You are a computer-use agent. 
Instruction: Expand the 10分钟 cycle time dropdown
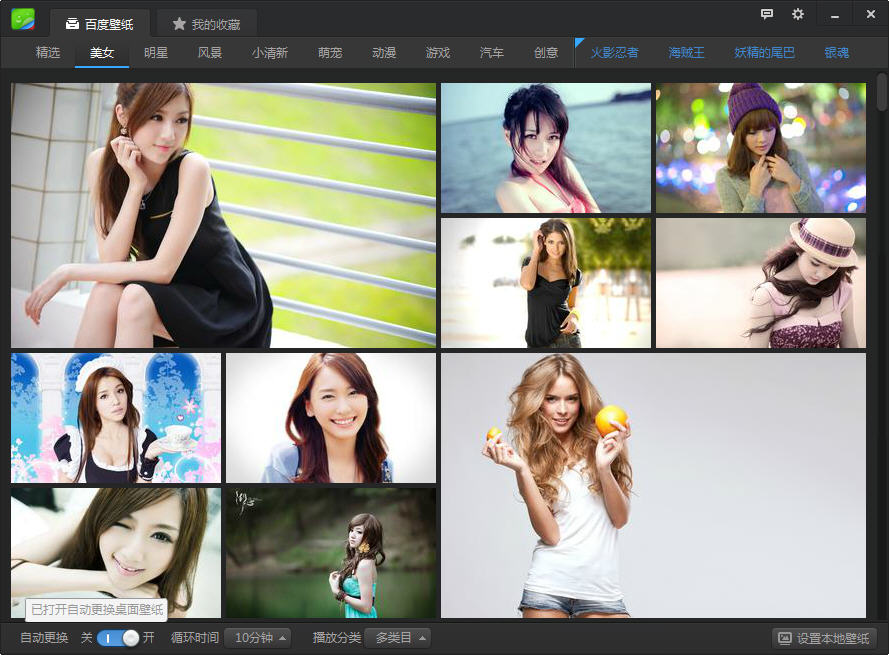coord(257,638)
